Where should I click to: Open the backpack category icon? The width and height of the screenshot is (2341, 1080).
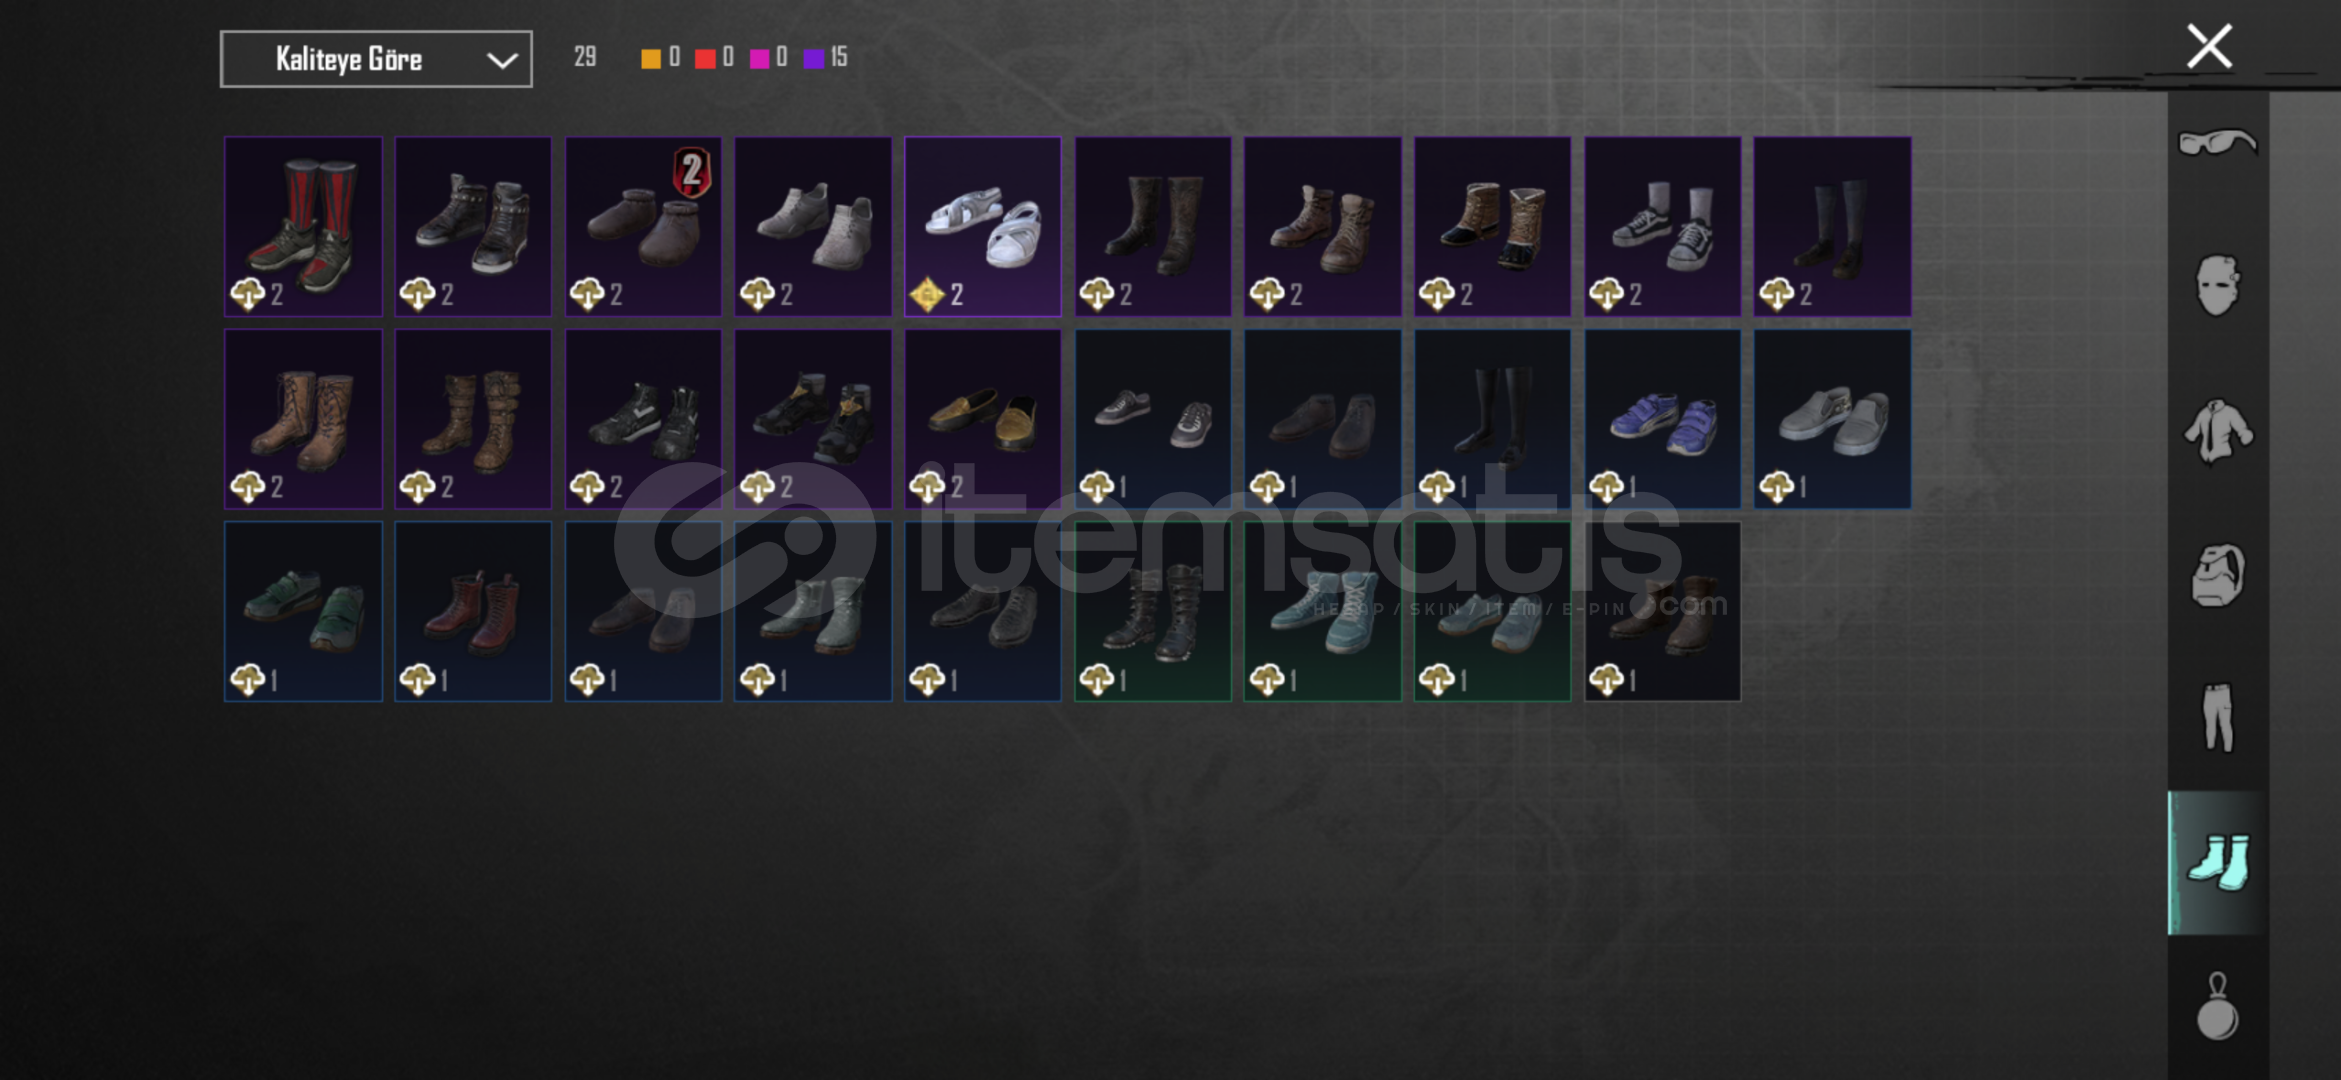[2217, 575]
